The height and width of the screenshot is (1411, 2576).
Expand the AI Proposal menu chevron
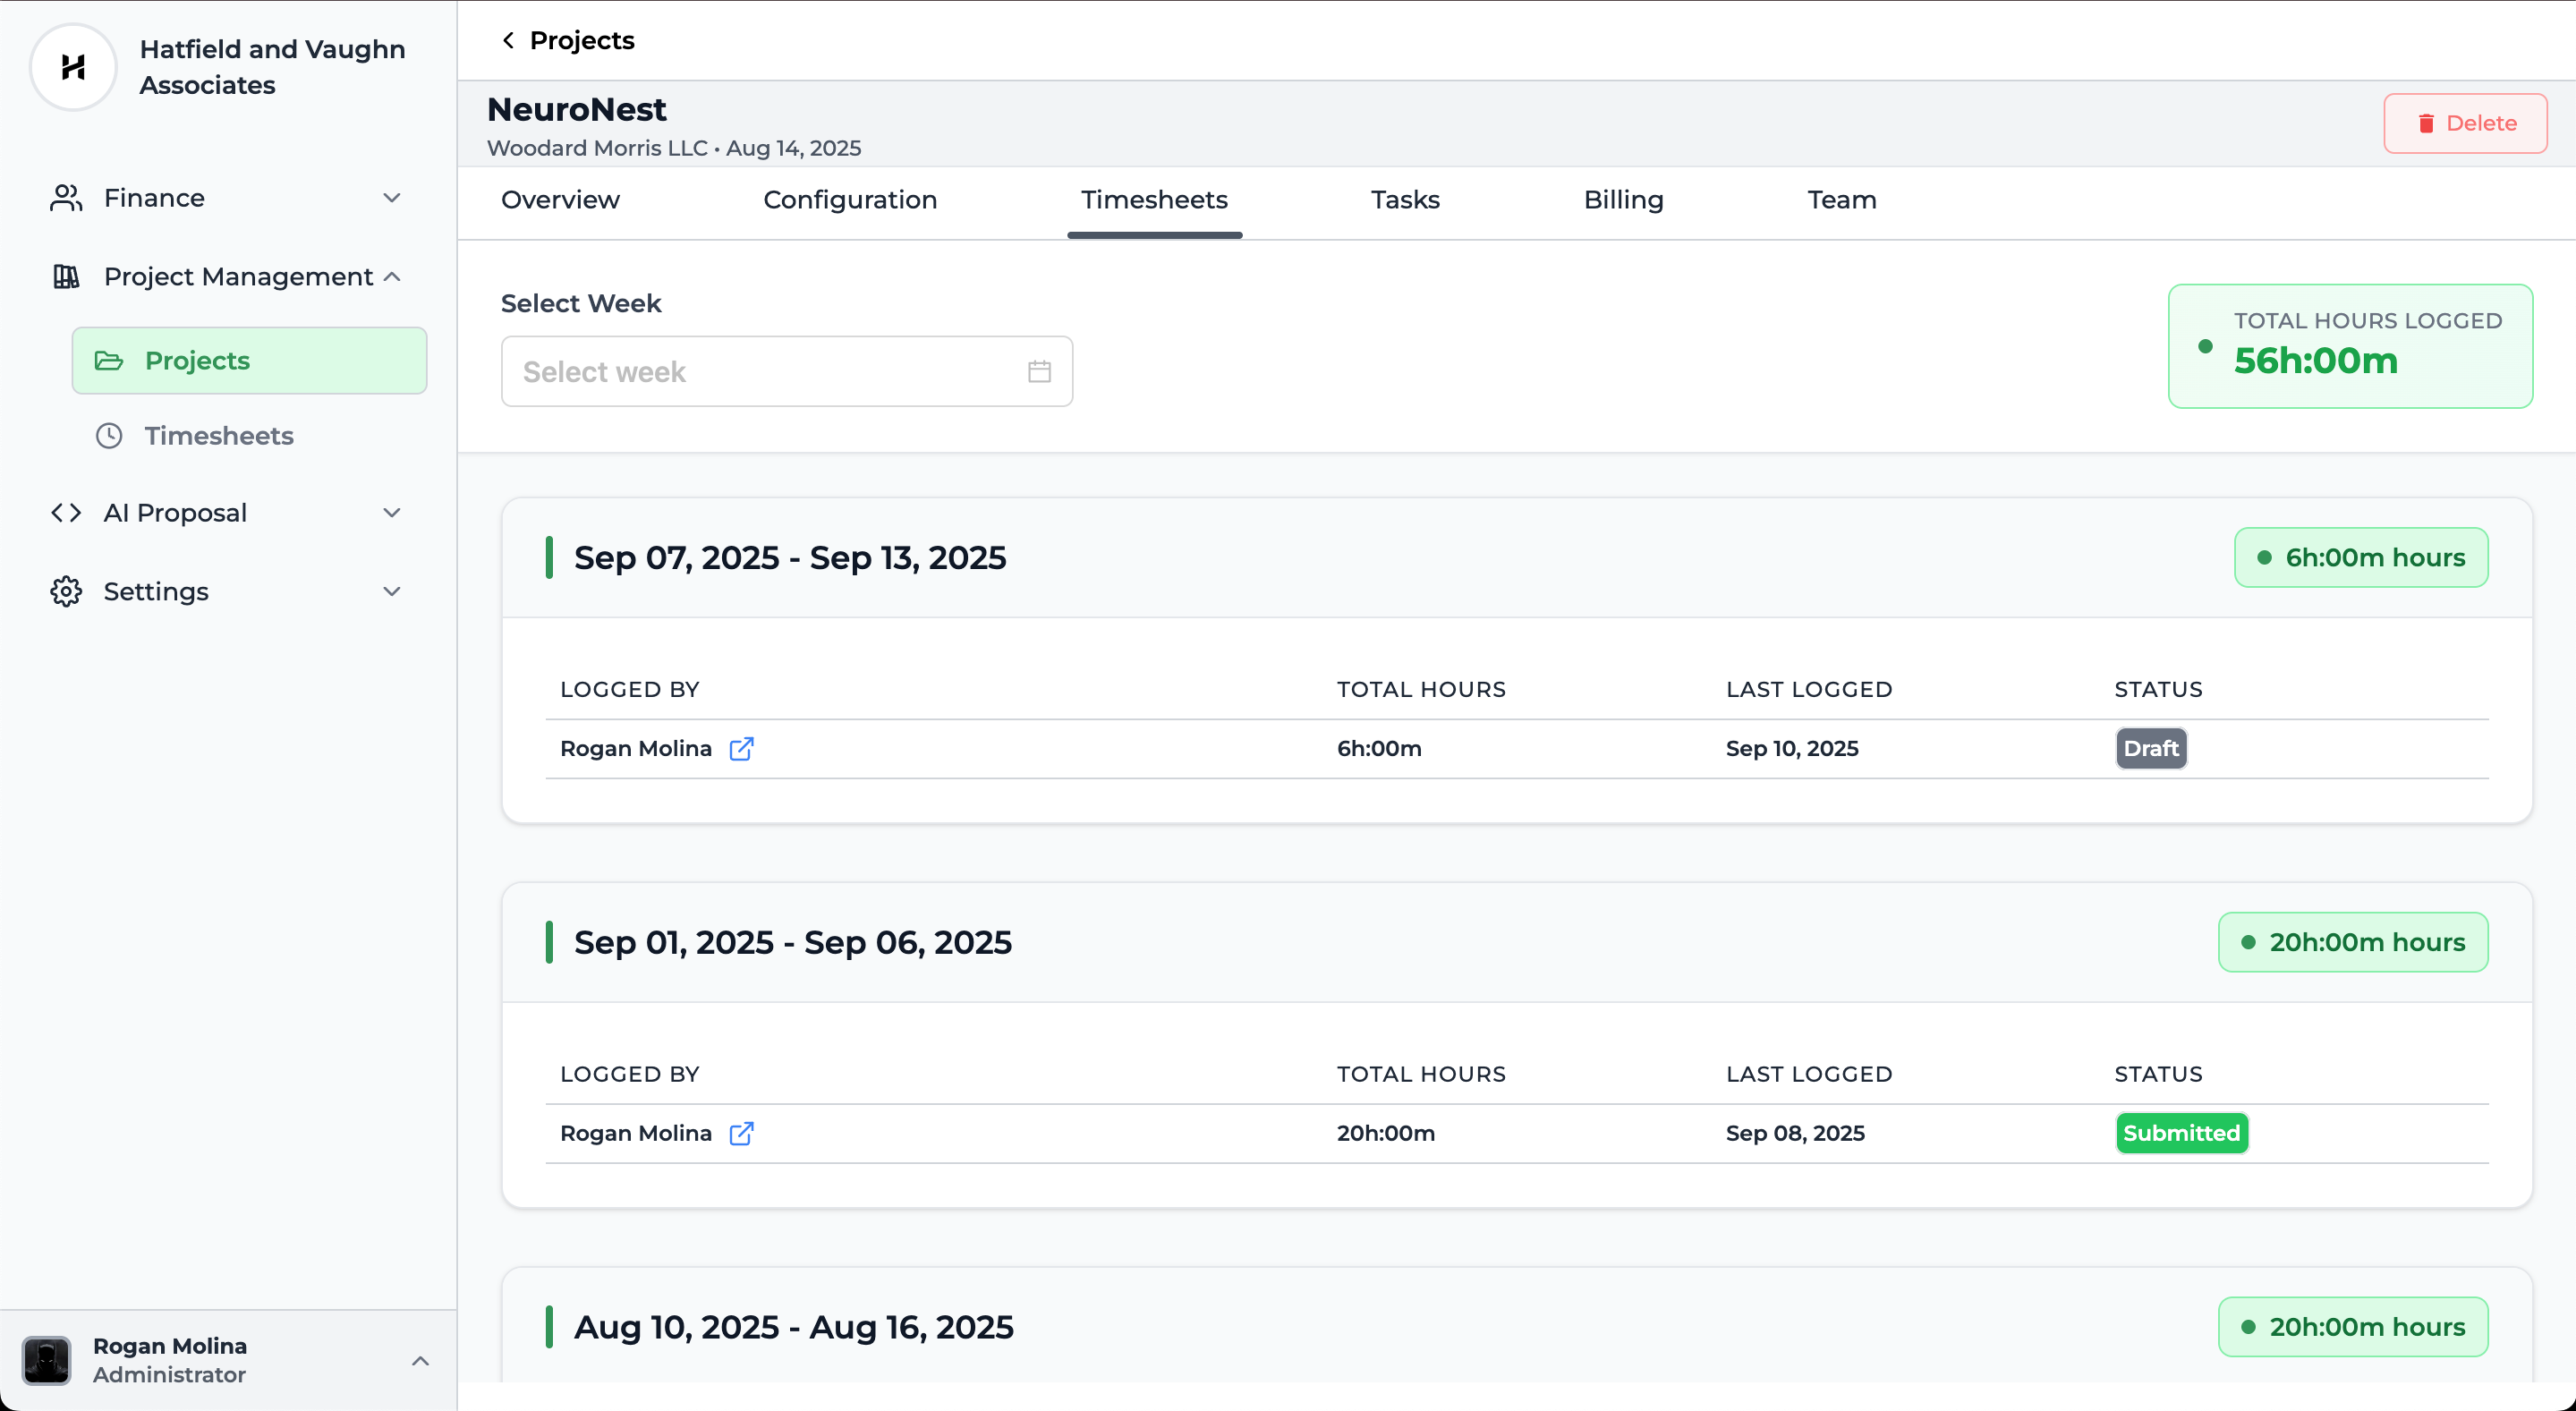[392, 513]
